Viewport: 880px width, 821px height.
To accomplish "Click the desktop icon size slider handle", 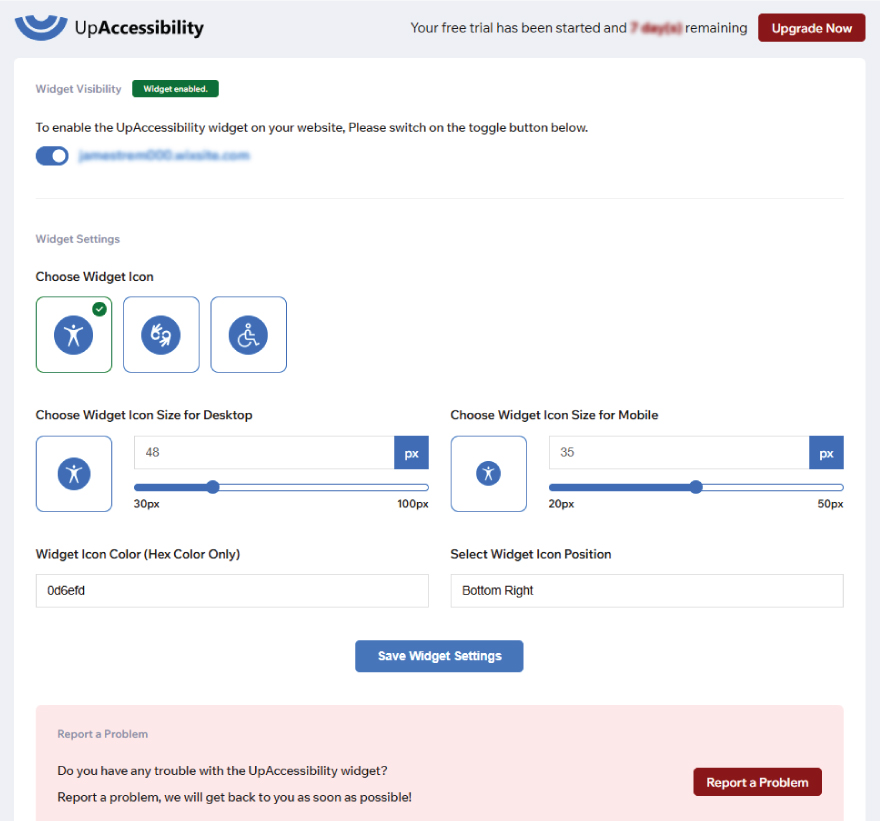I will tap(213, 487).
